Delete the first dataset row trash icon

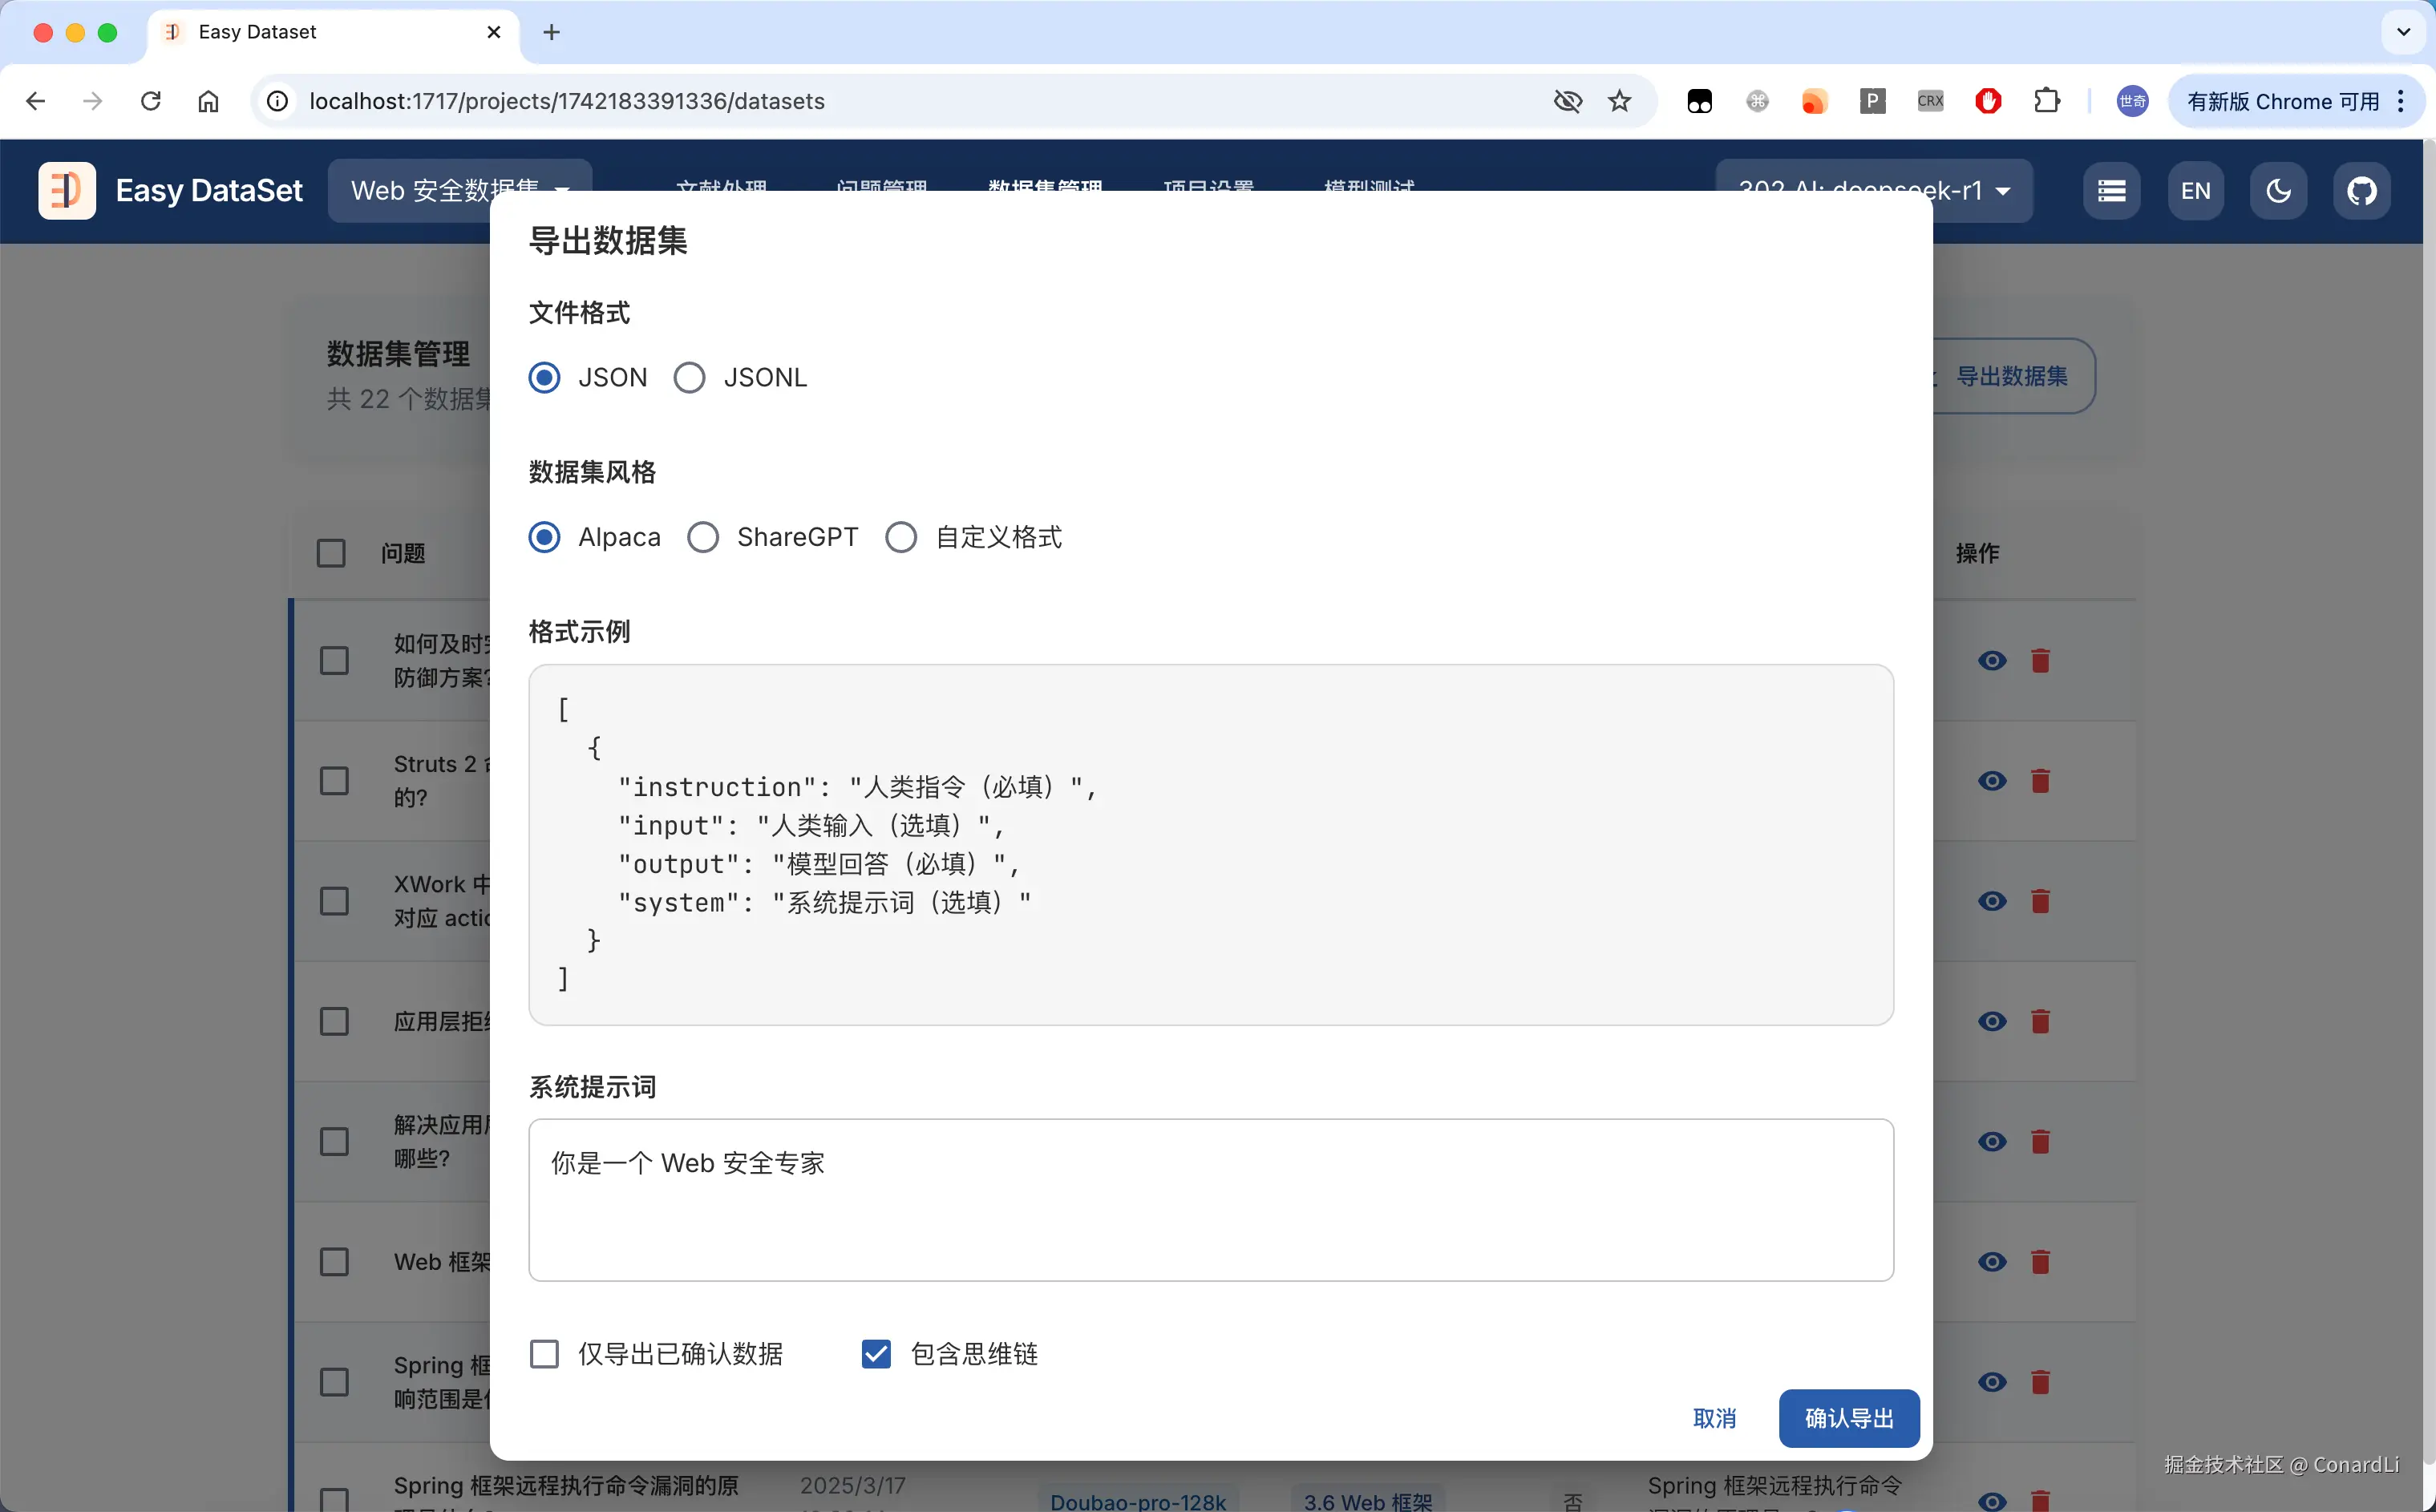[2040, 660]
